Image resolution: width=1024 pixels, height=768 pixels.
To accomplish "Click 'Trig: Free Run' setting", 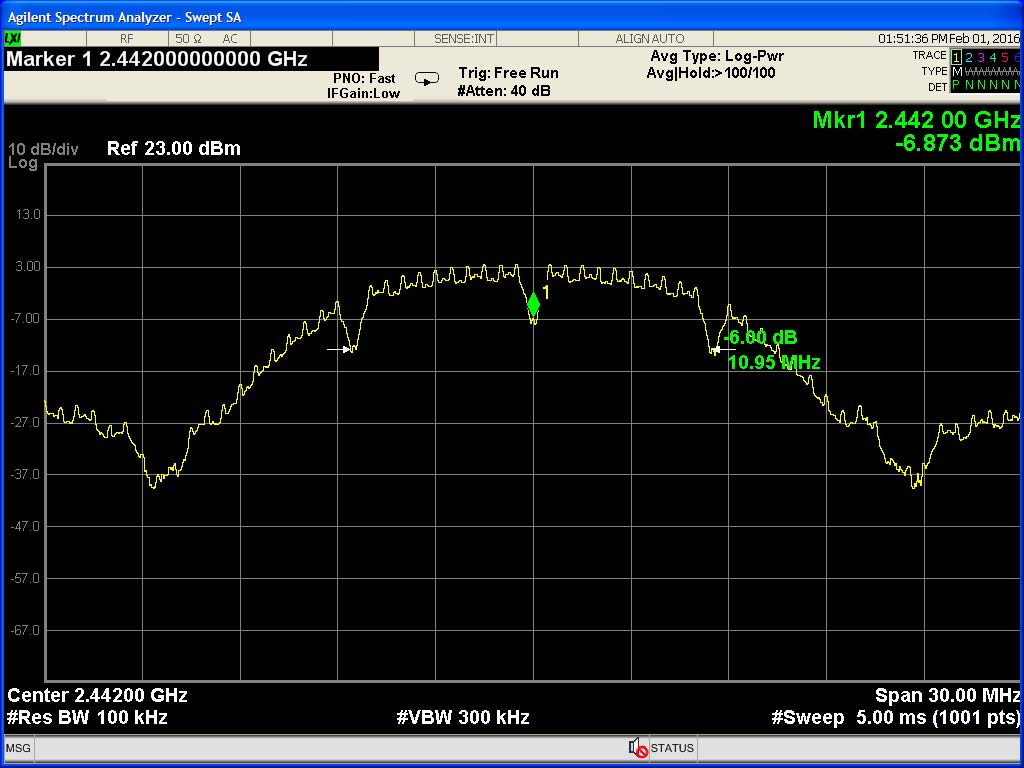I will 508,72.
